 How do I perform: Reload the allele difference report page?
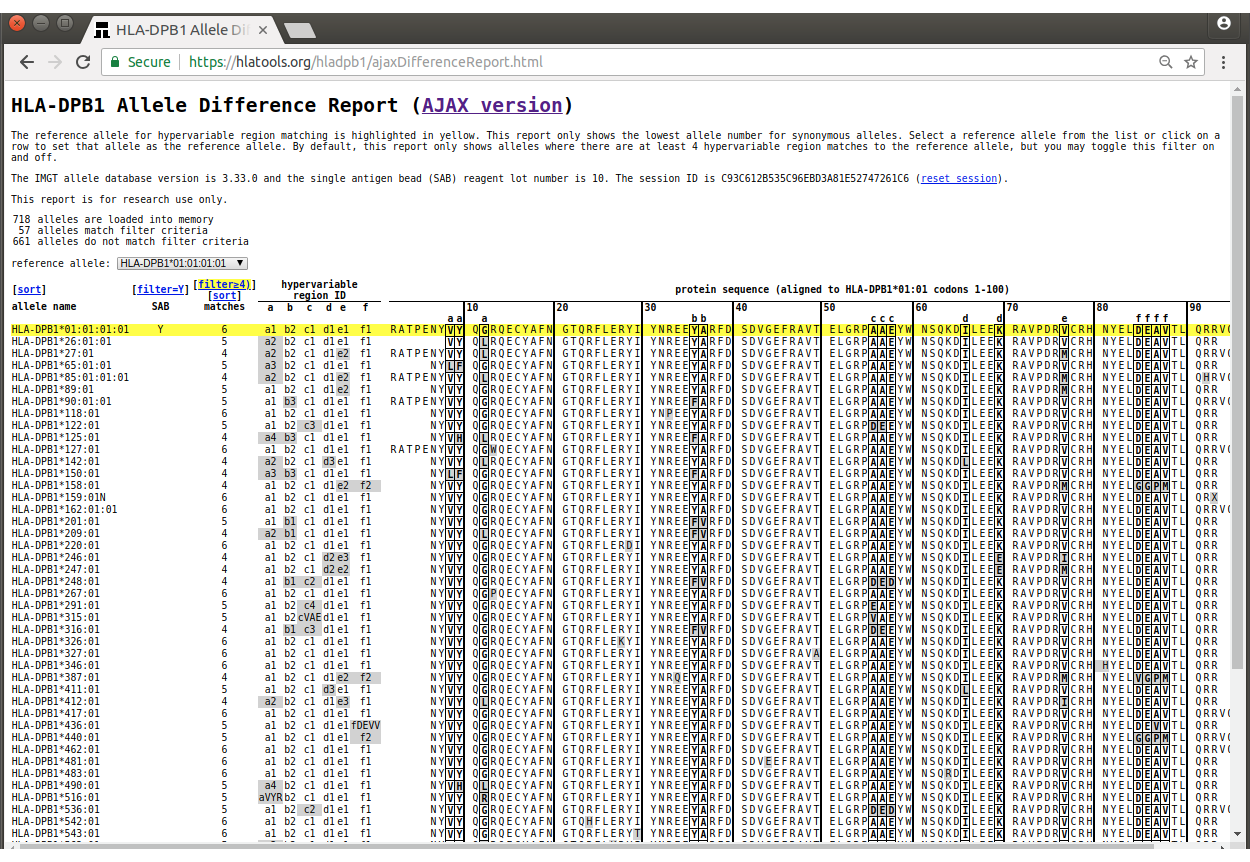[x=83, y=61]
